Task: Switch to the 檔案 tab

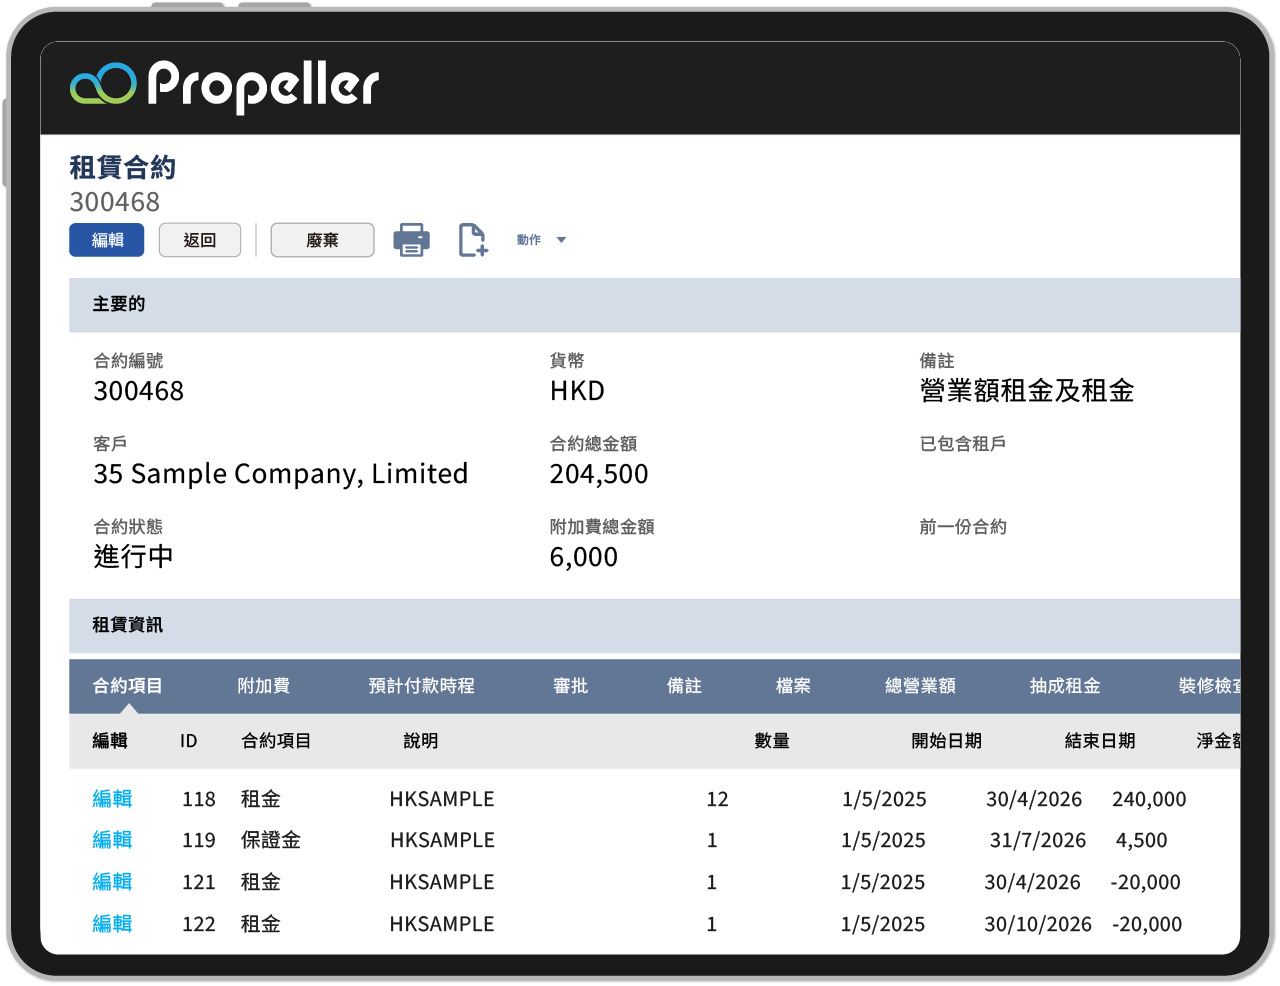Action: (x=793, y=686)
